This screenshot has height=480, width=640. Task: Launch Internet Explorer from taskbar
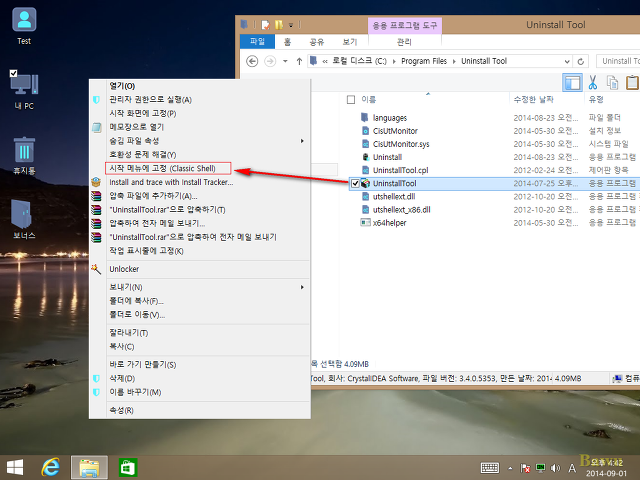point(51,467)
